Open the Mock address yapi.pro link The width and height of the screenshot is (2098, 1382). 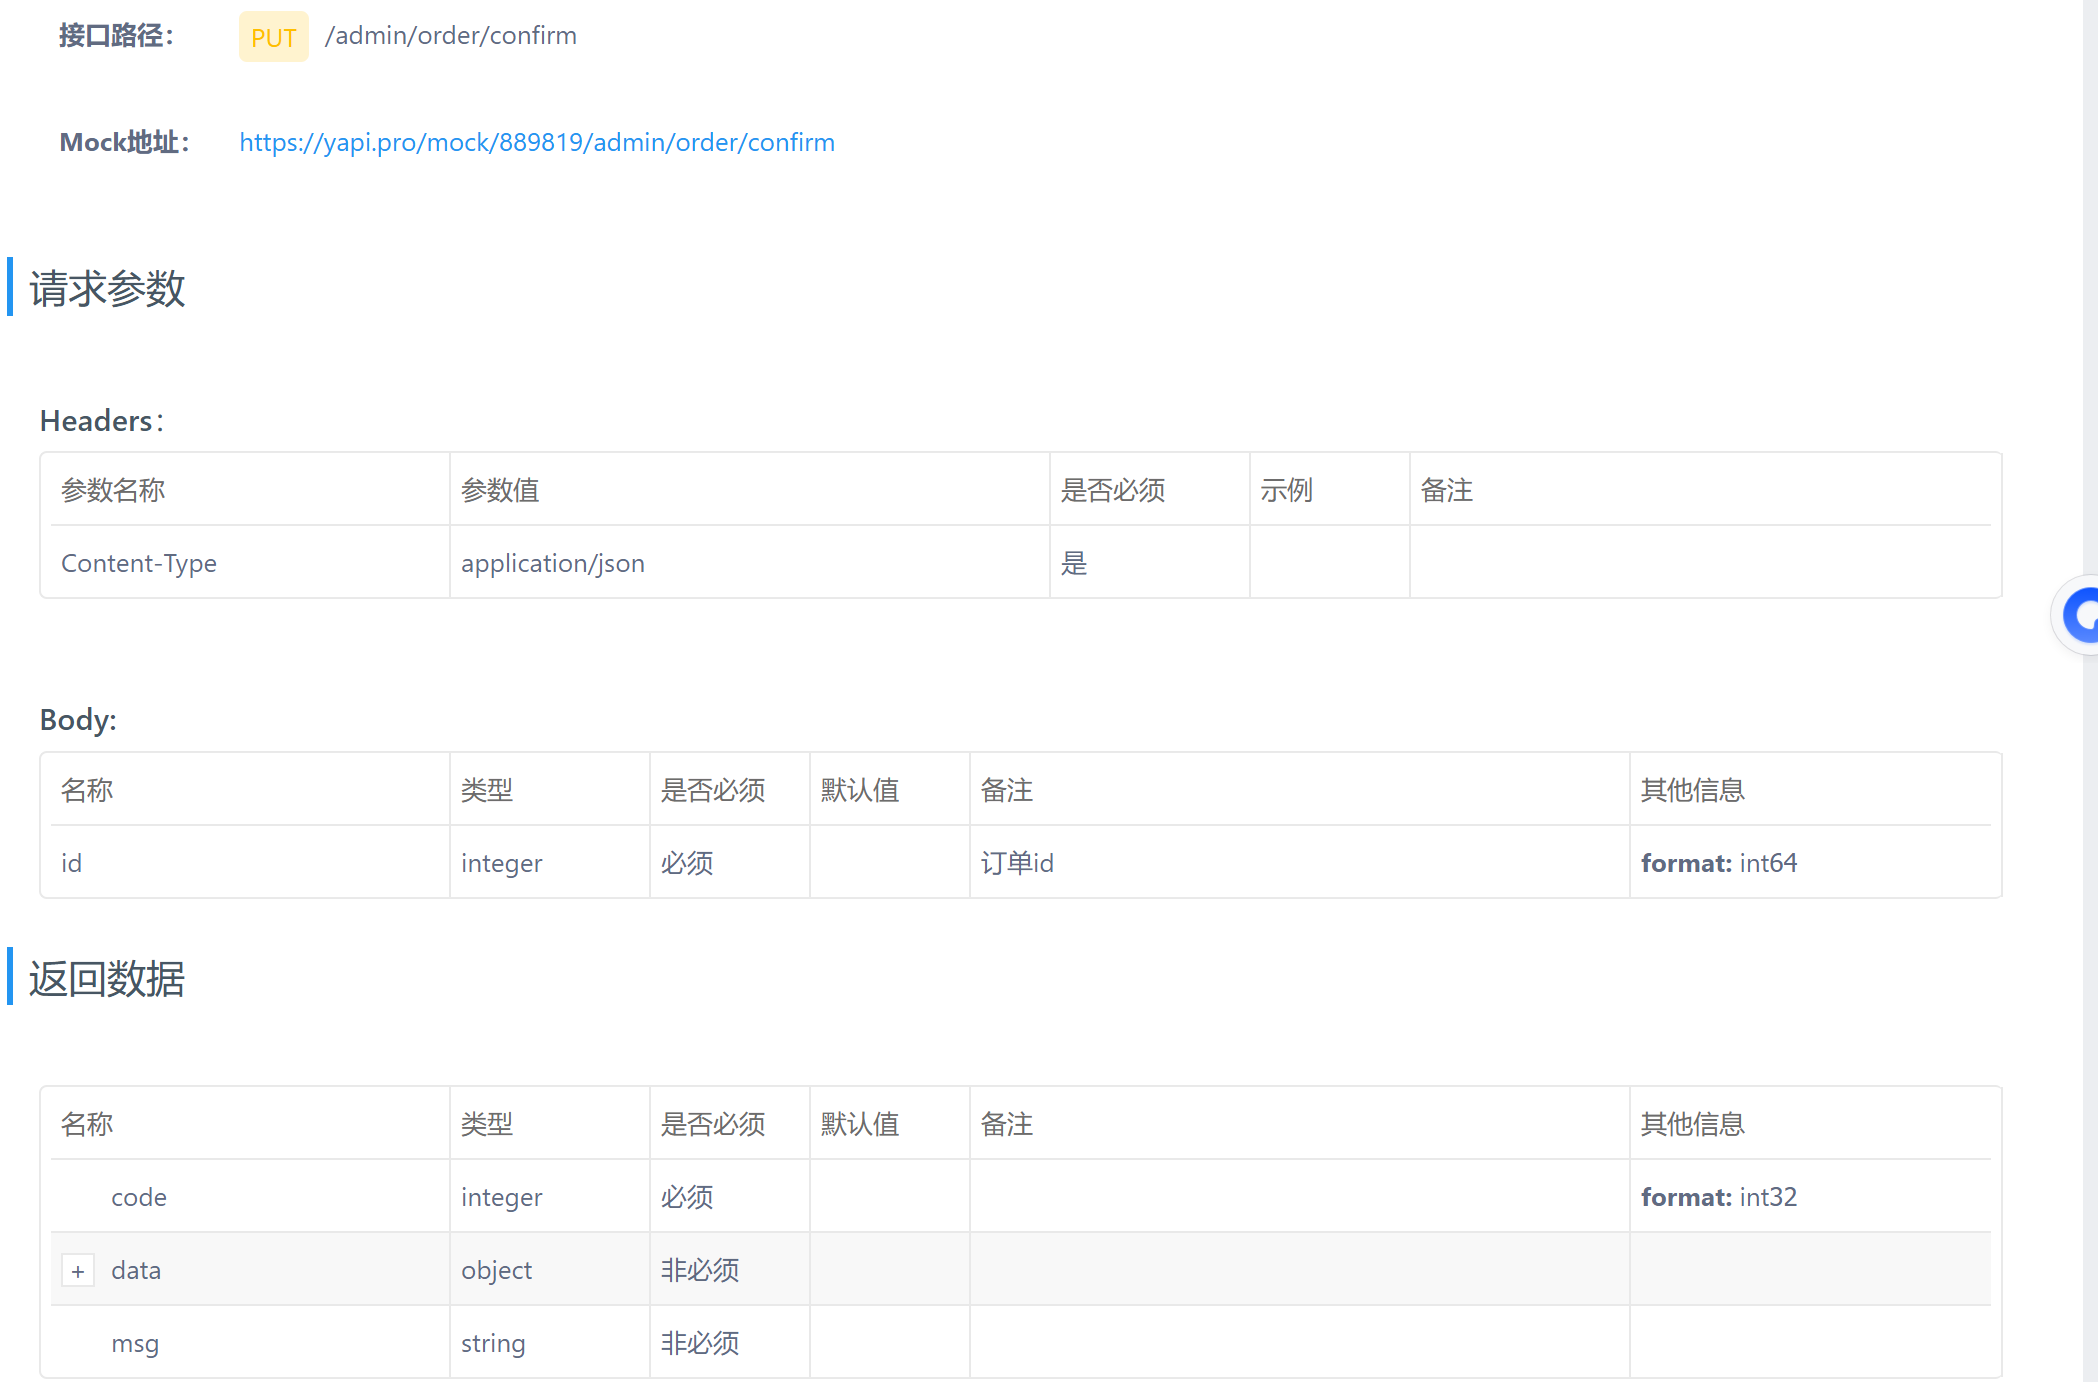[x=537, y=143]
